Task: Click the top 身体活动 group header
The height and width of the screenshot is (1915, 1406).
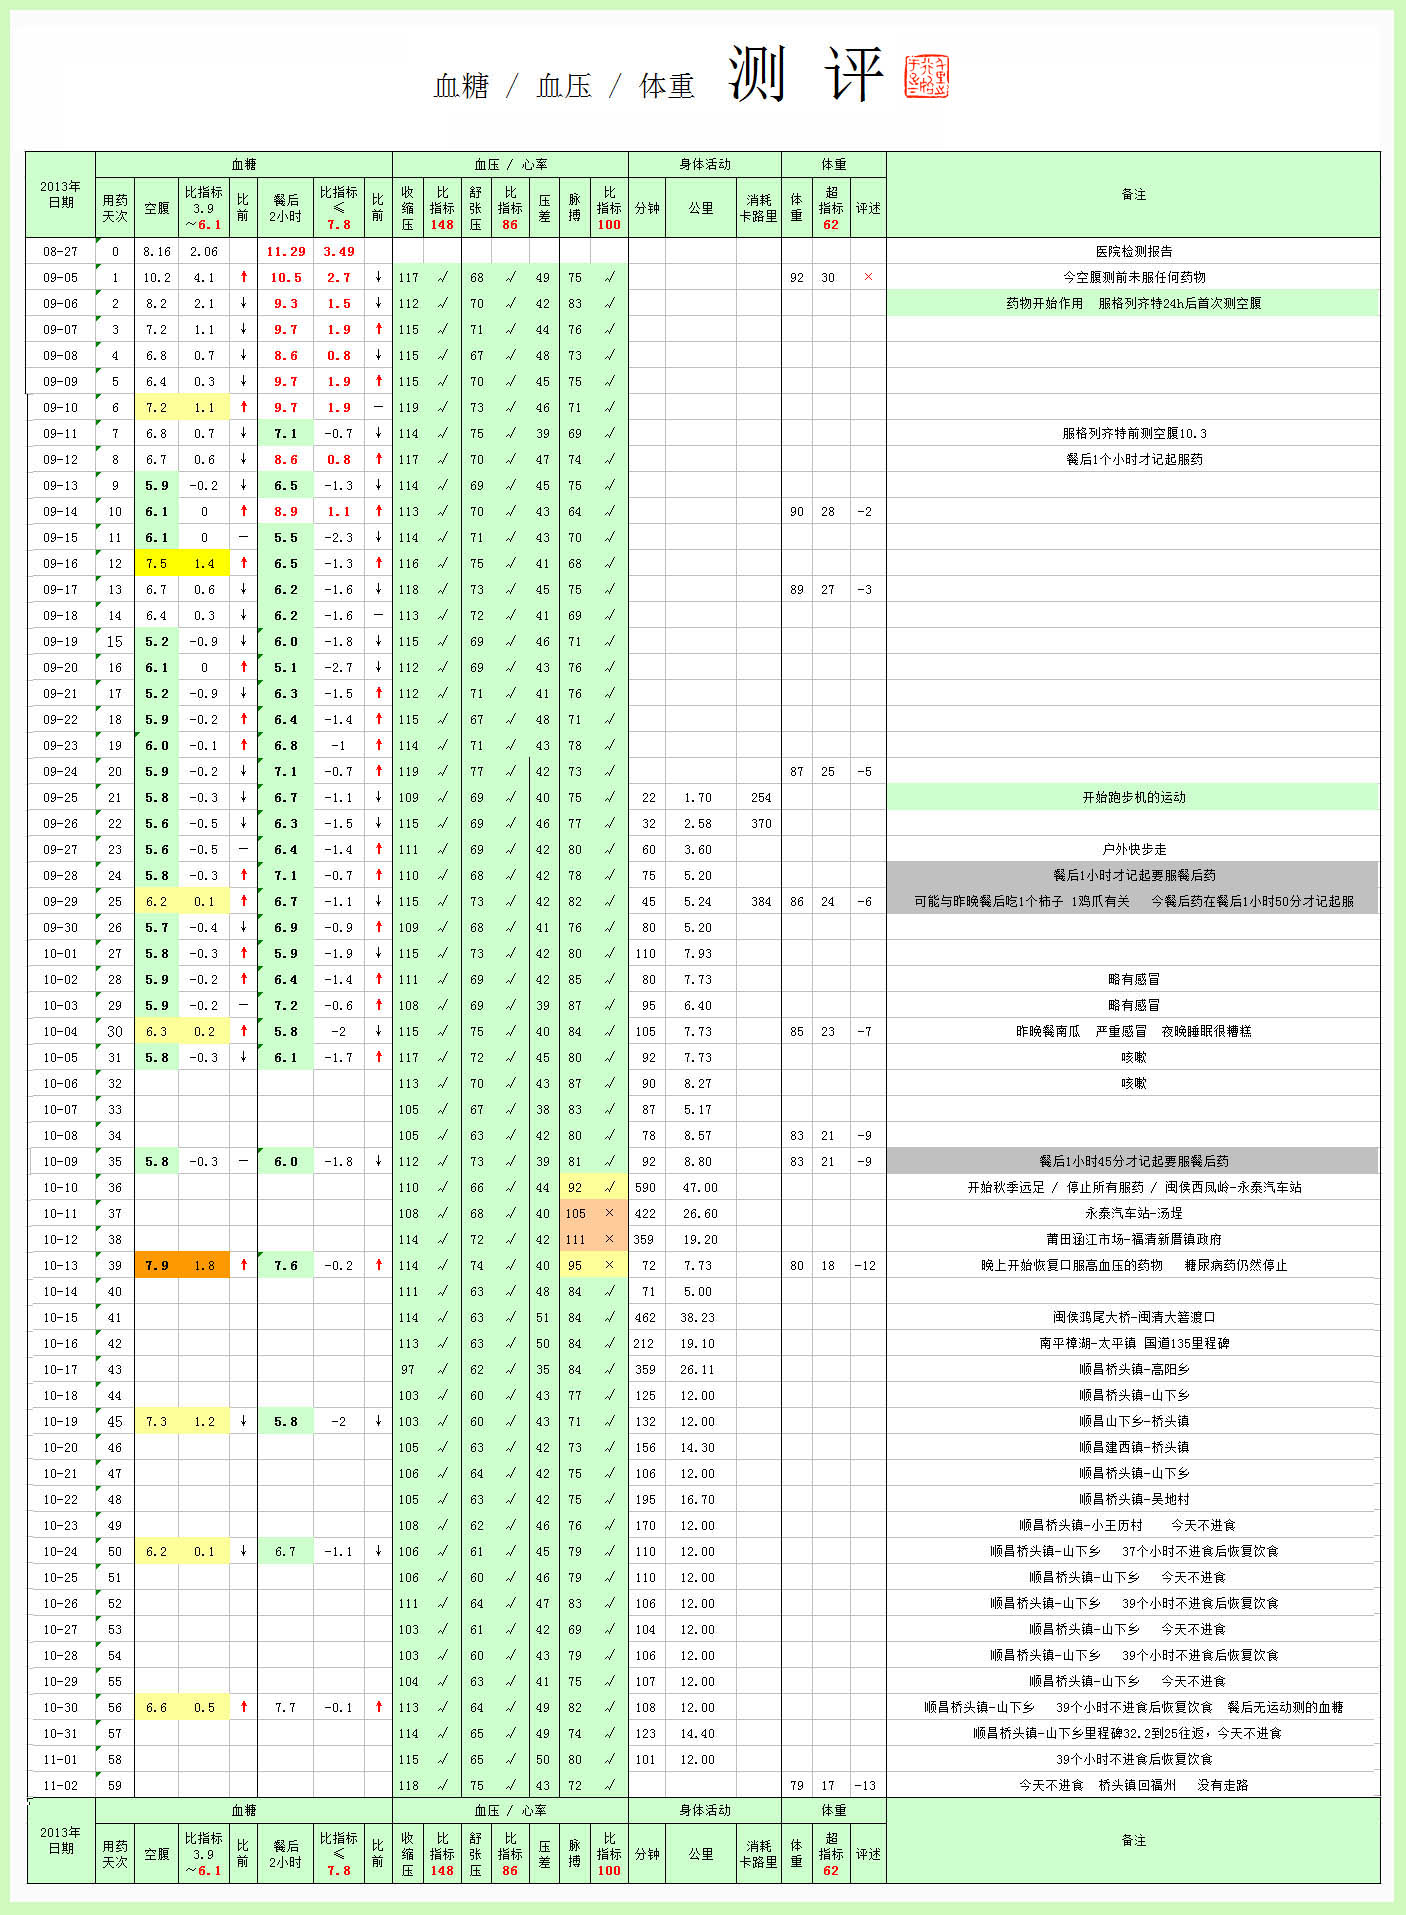Action: coord(705,164)
